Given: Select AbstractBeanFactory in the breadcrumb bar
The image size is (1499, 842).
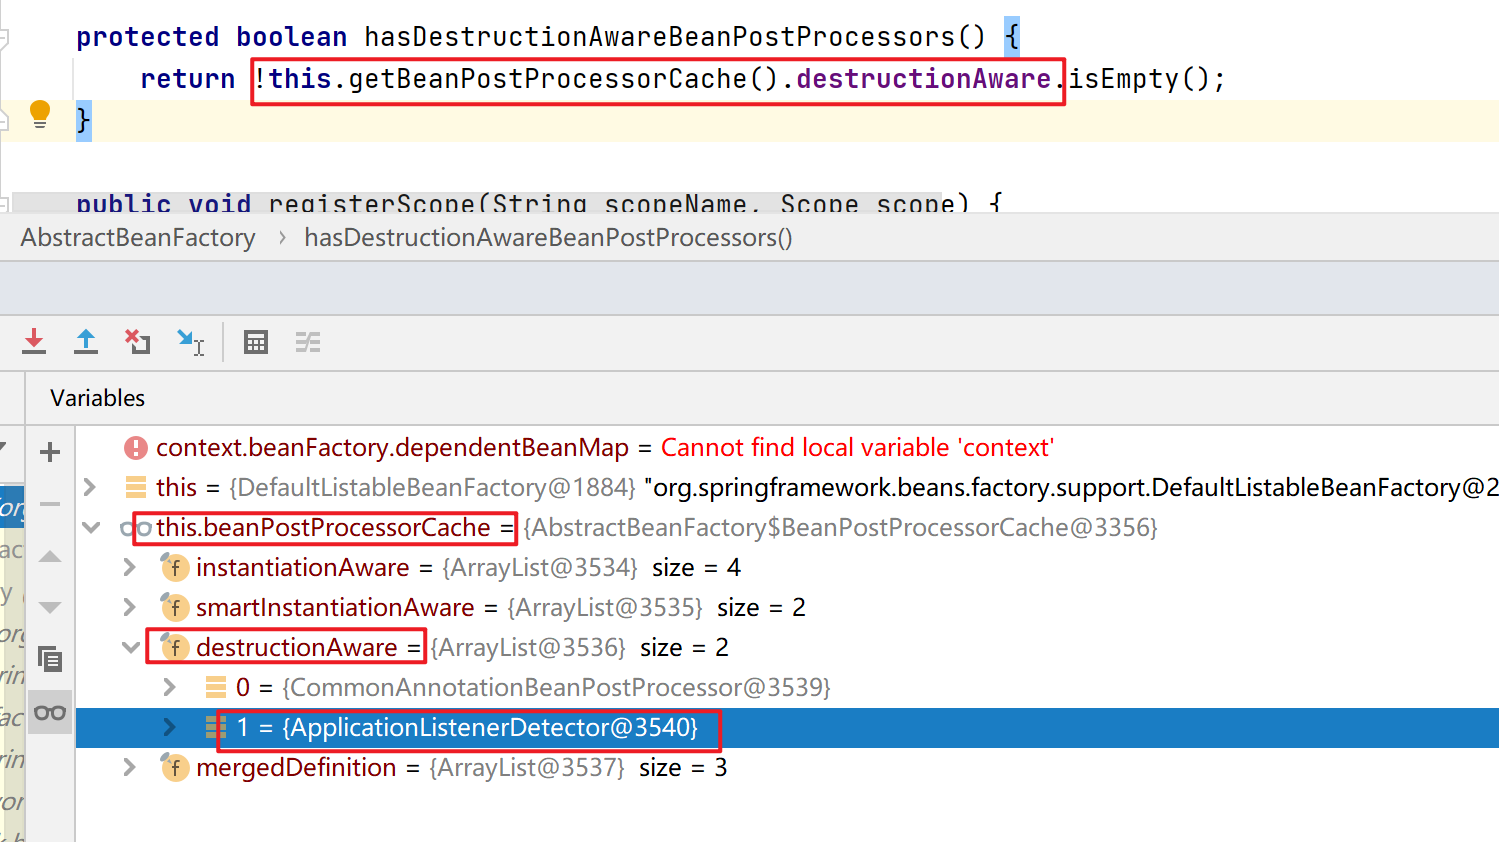Looking at the screenshot, I should [x=137, y=237].
